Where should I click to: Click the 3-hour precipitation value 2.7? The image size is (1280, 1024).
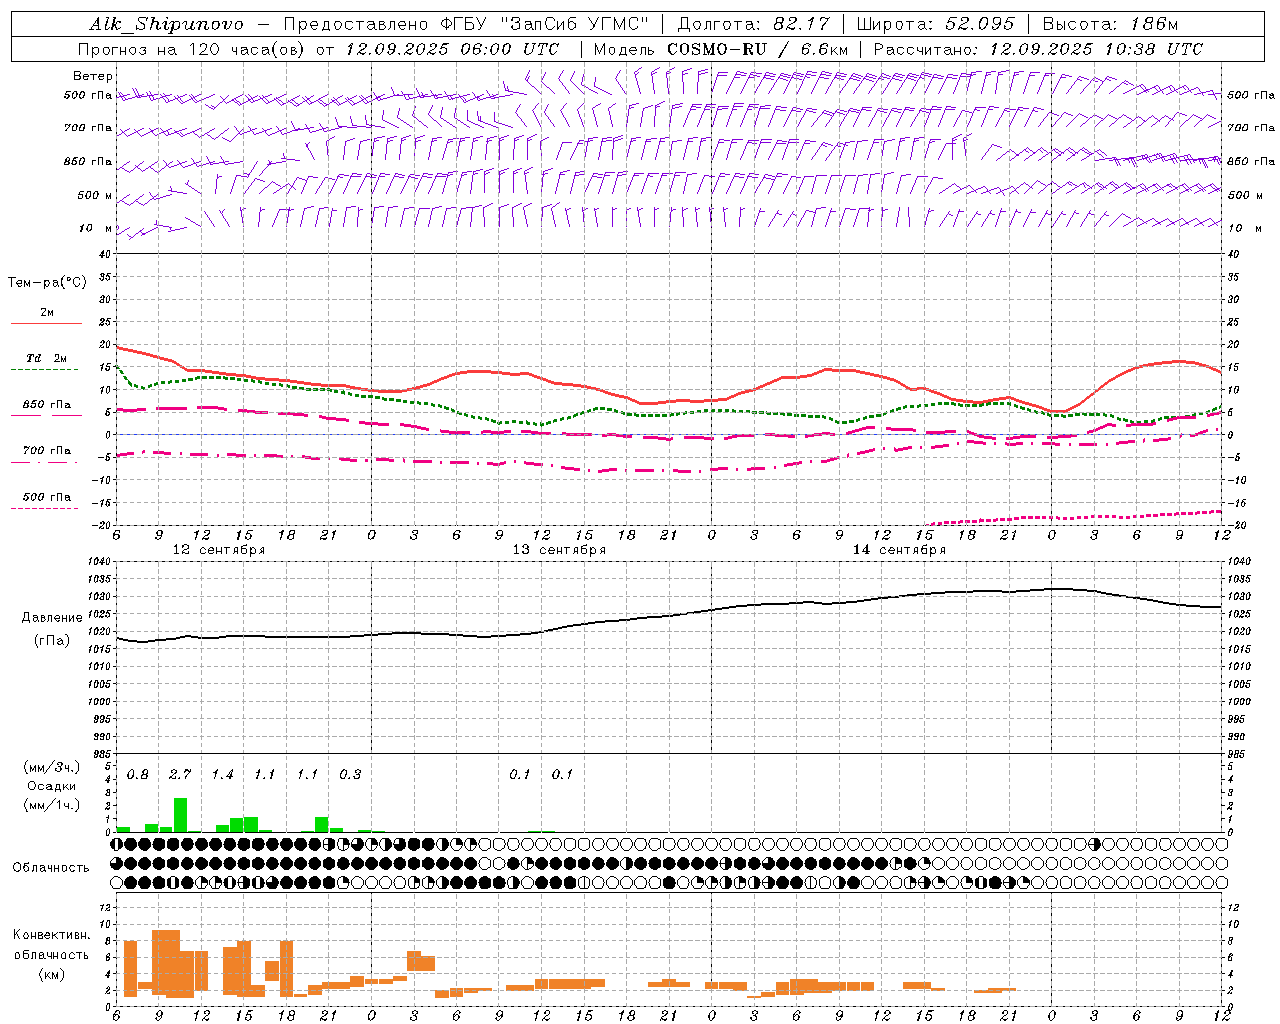[180, 775]
